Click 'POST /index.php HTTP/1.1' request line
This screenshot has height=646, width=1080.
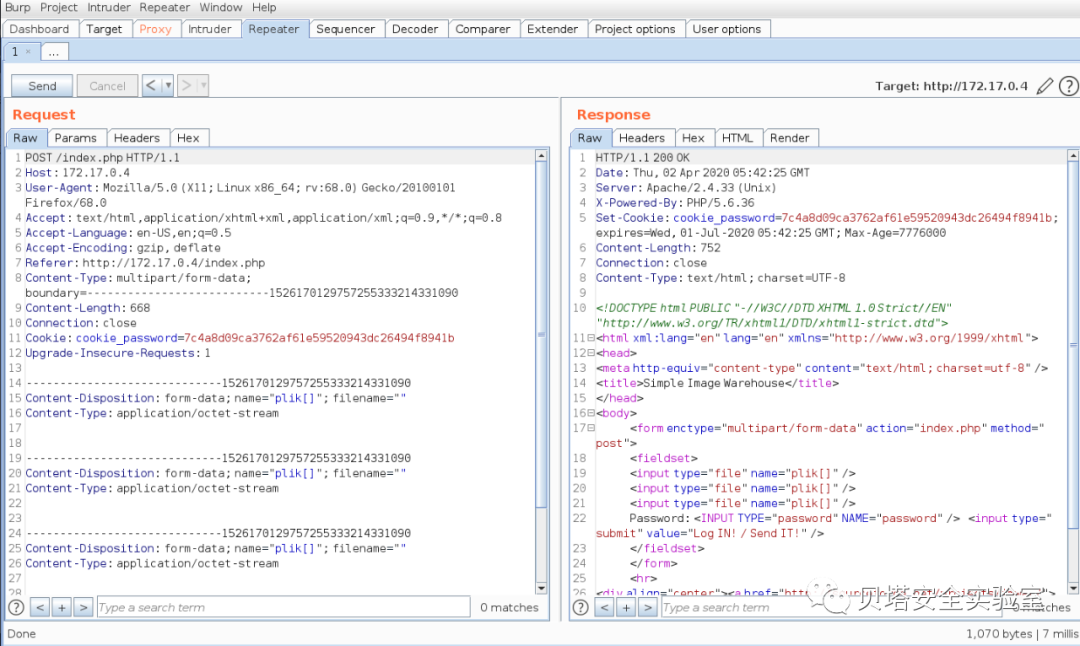103,158
